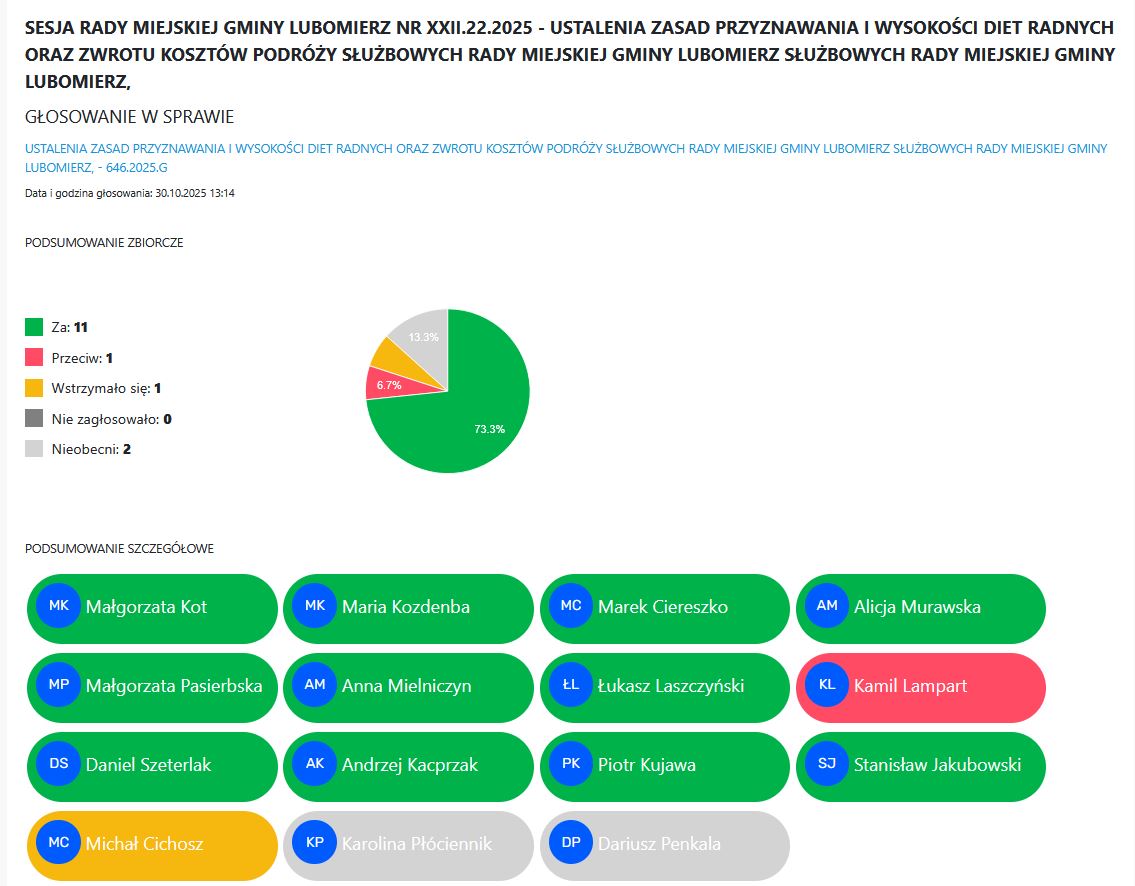
Task: Click the KP avatar for Karolina Płóciennik
Action: pyautogui.click(x=315, y=843)
